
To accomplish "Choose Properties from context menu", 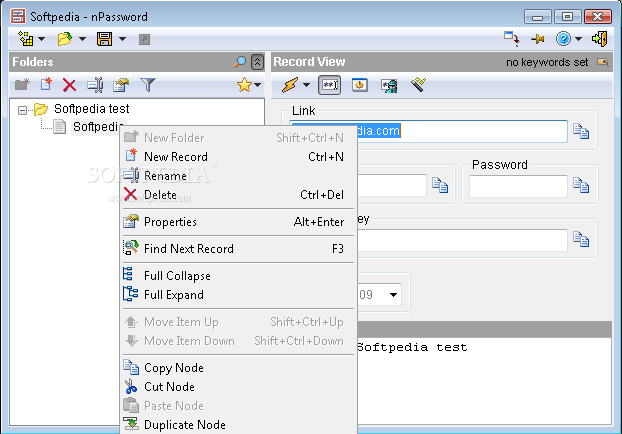I will coord(238,222).
